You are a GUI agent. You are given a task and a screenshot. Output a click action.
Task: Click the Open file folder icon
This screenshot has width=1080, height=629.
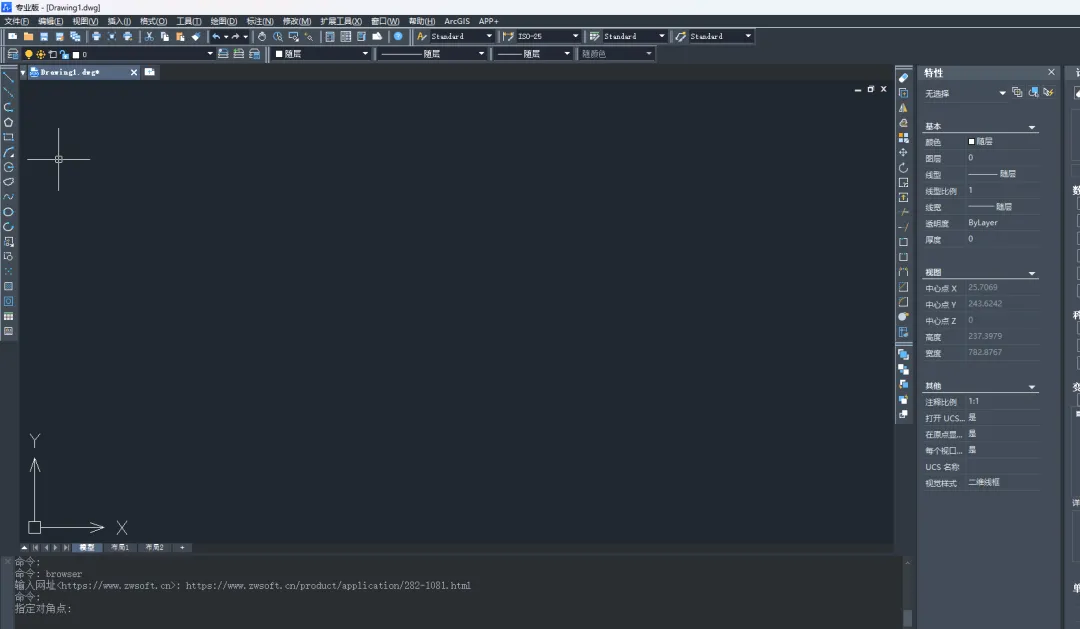pos(28,37)
